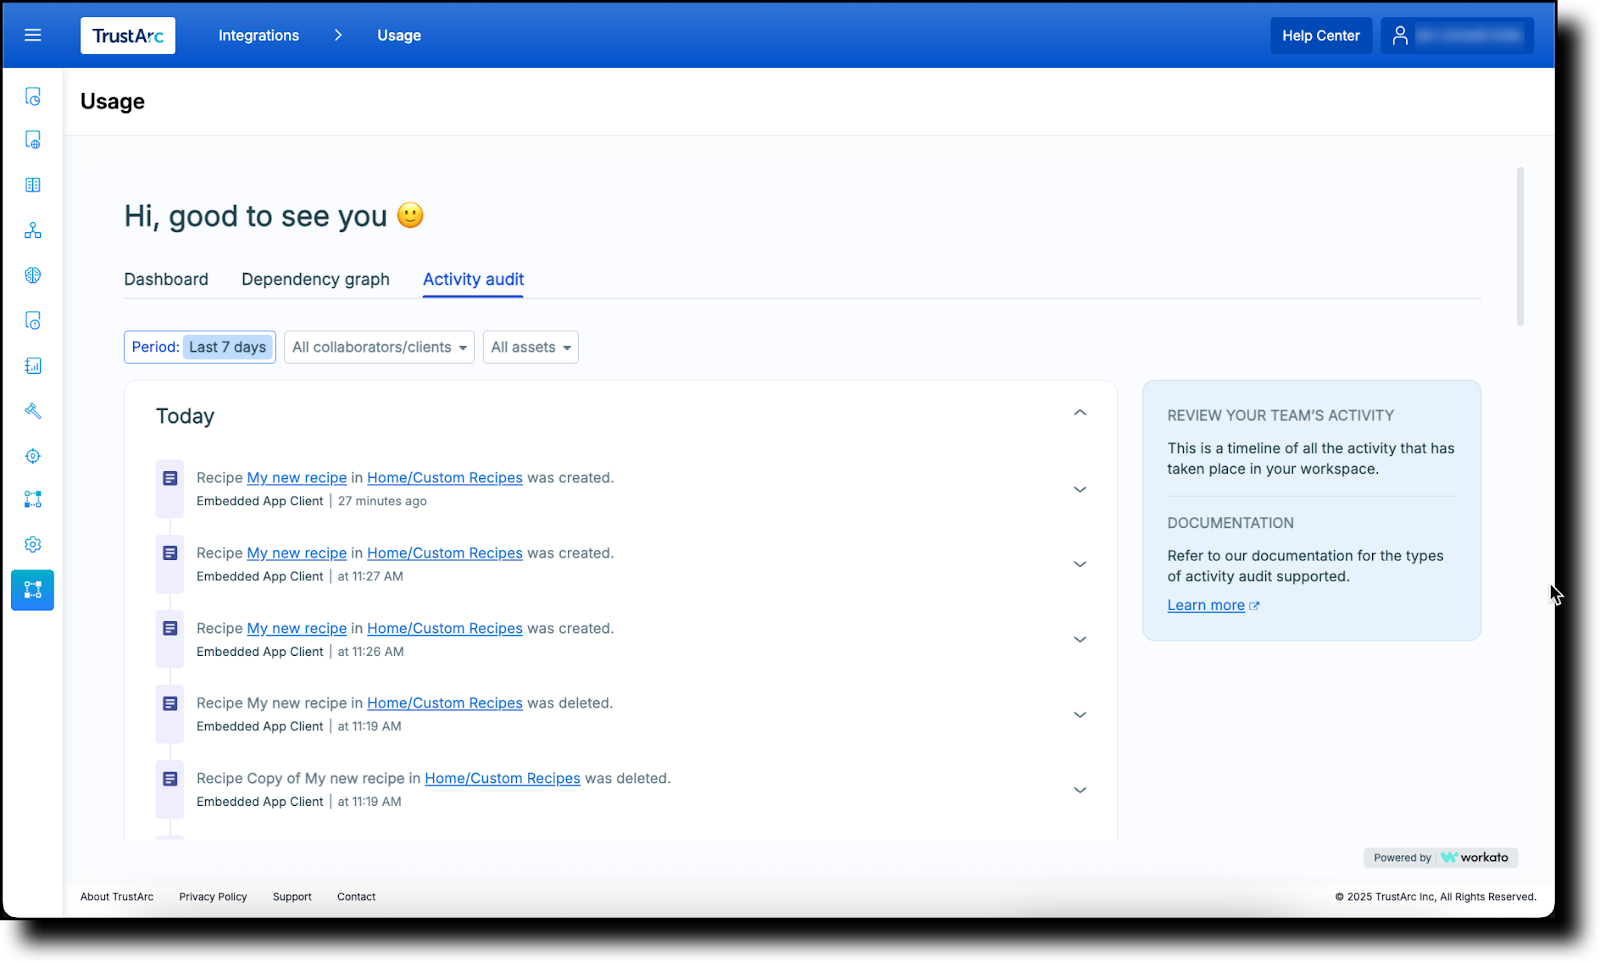The height and width of the screenshot is (963, 1600).
Task: Collapse the Today activity section
Action: pyautogui.click(x=1079, y=412)
